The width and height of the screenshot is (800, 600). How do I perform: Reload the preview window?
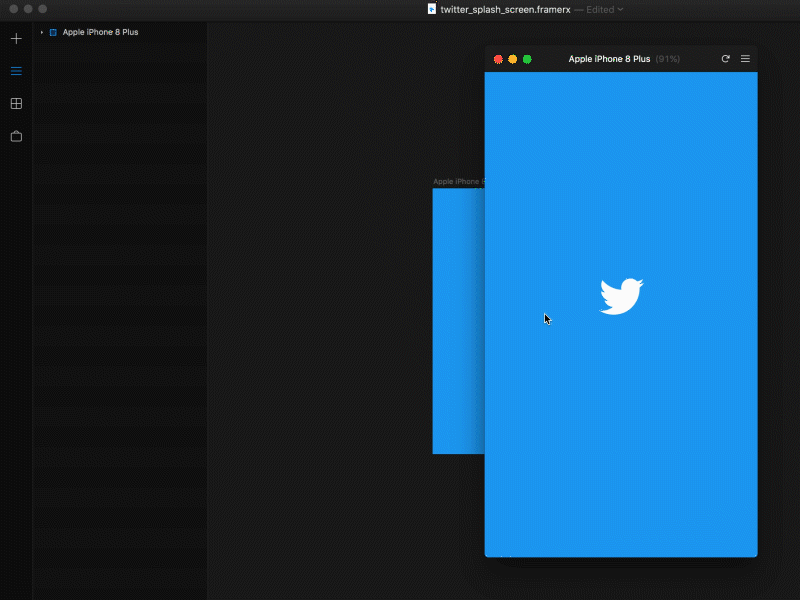[726, 59]
